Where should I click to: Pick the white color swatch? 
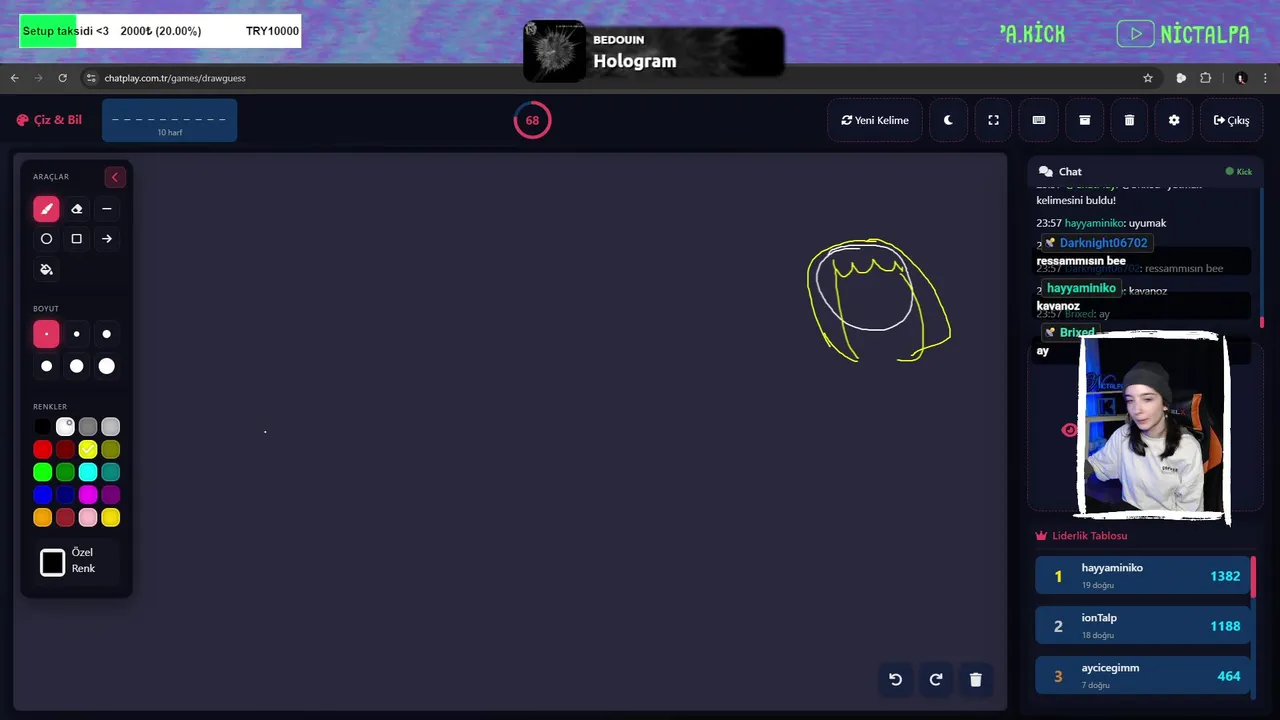click(65, 427)
